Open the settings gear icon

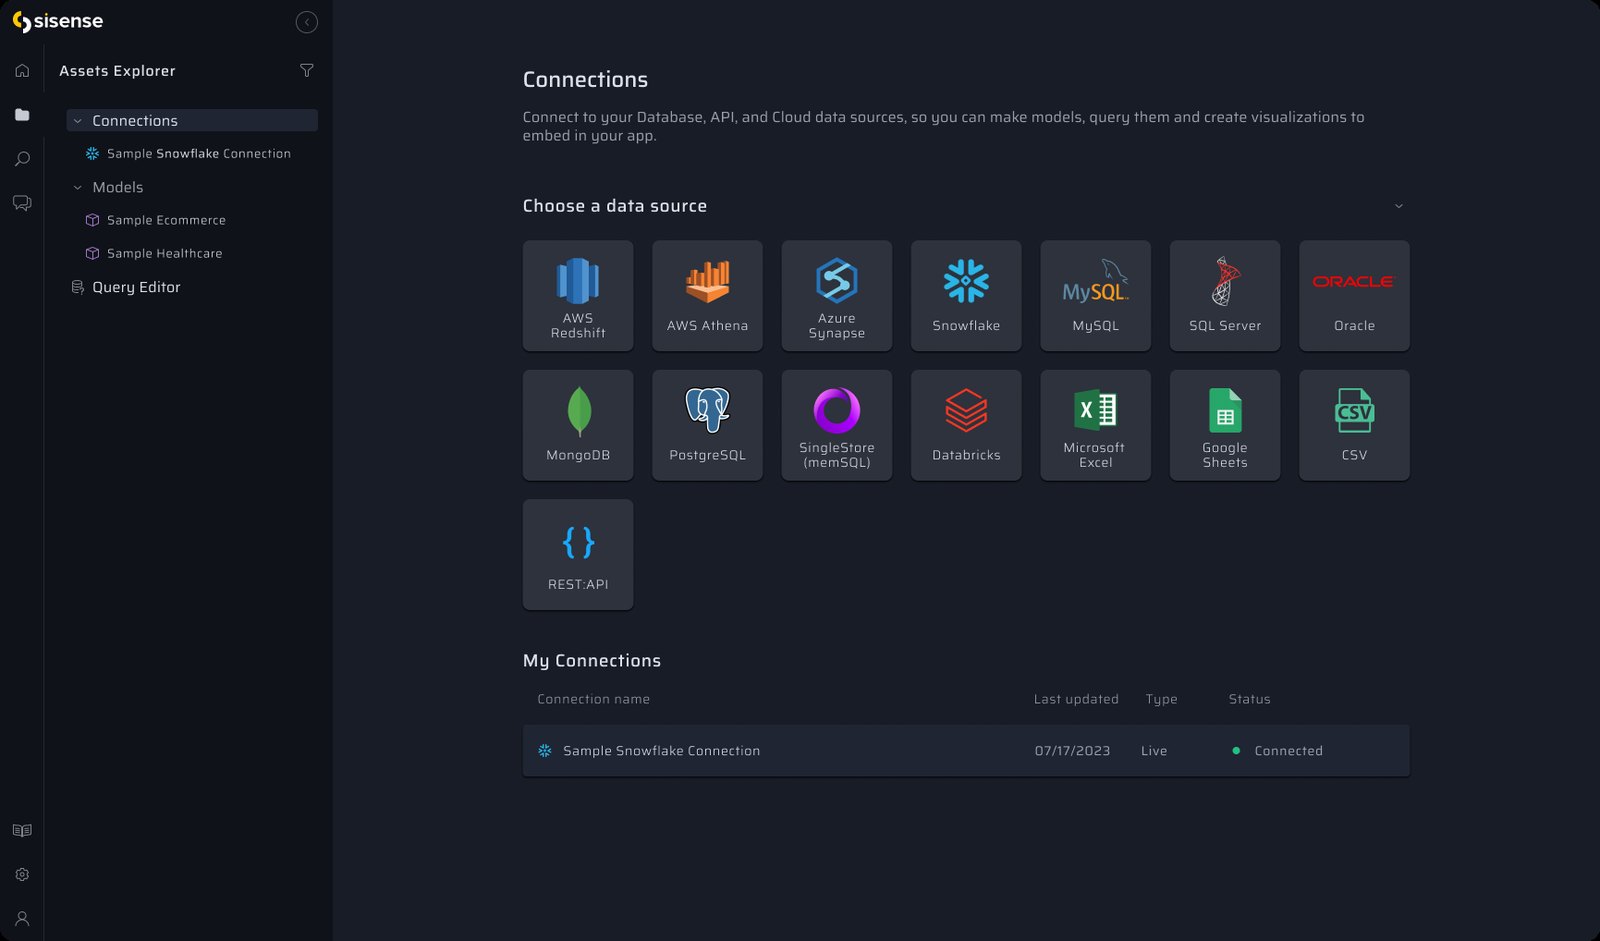(22, 875)
